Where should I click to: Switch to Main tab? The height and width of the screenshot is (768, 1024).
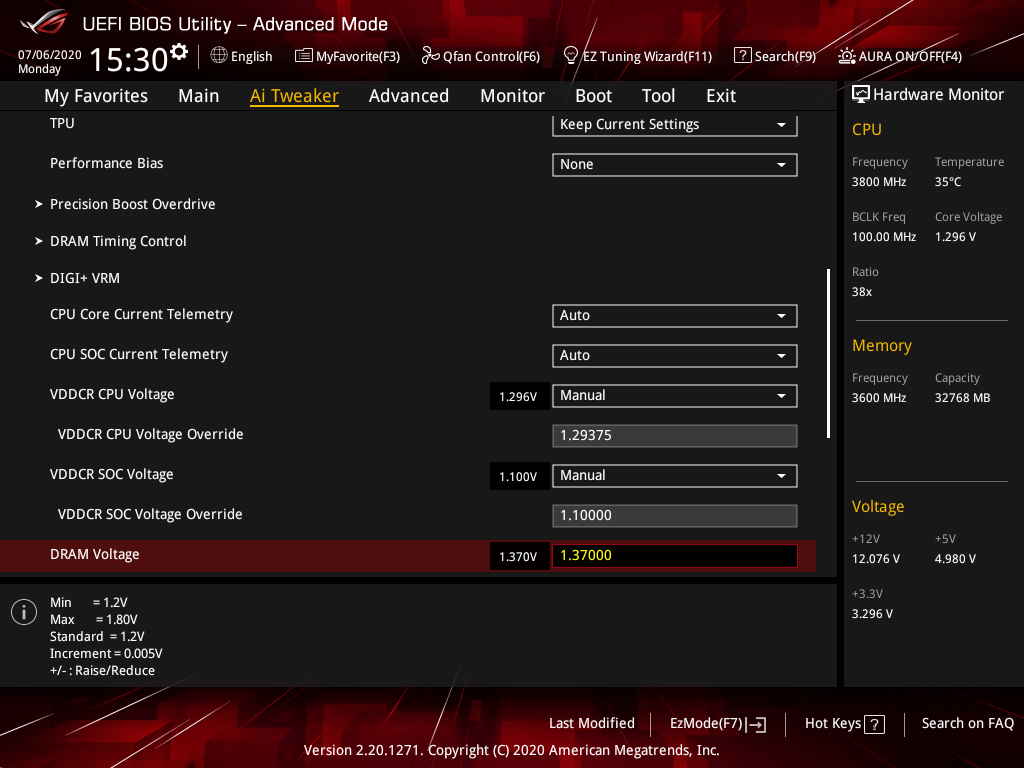(x=199, y=96)
